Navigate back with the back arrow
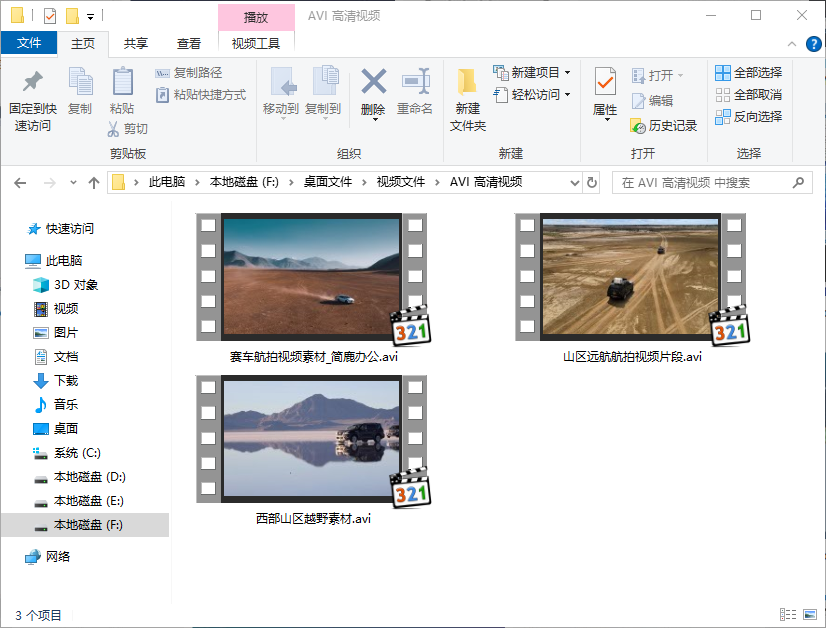Screen dimensions: 826x628 pos(22,183)
